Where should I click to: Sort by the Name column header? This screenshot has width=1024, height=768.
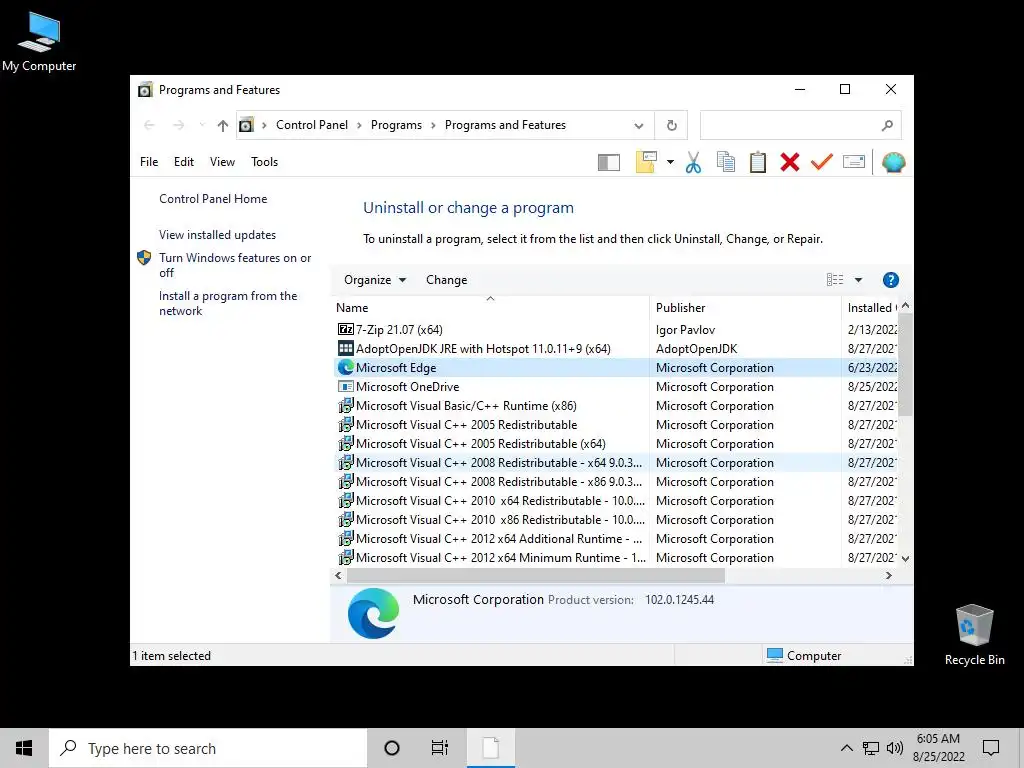[x=490, y=308]
